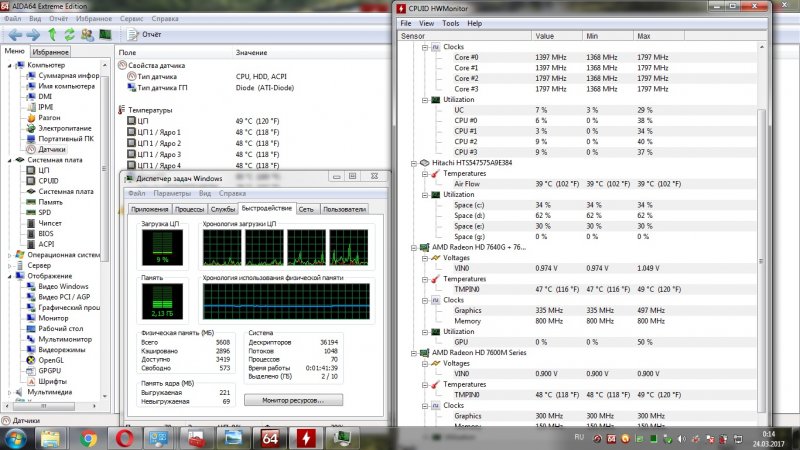The height and width of the screenshot is (450, 800).
Task: Select the Разгон overclock tree item
Action: pyautogui.click(x=49, y=117)
